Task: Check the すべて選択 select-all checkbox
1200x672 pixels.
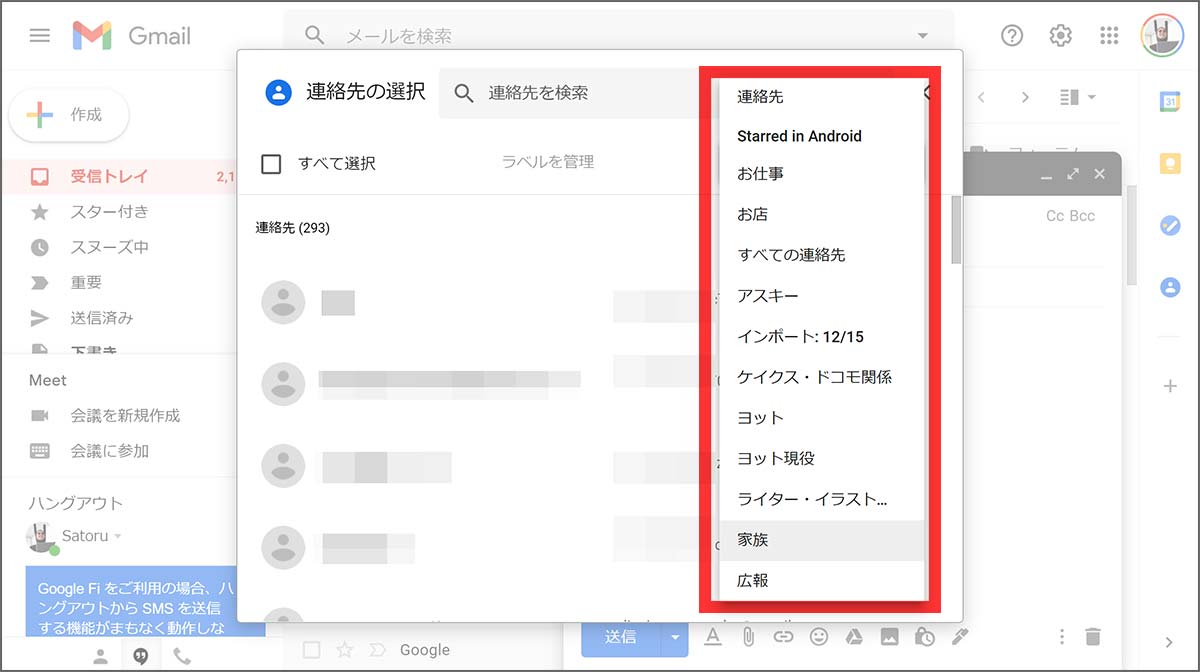Action: point(270,164)
